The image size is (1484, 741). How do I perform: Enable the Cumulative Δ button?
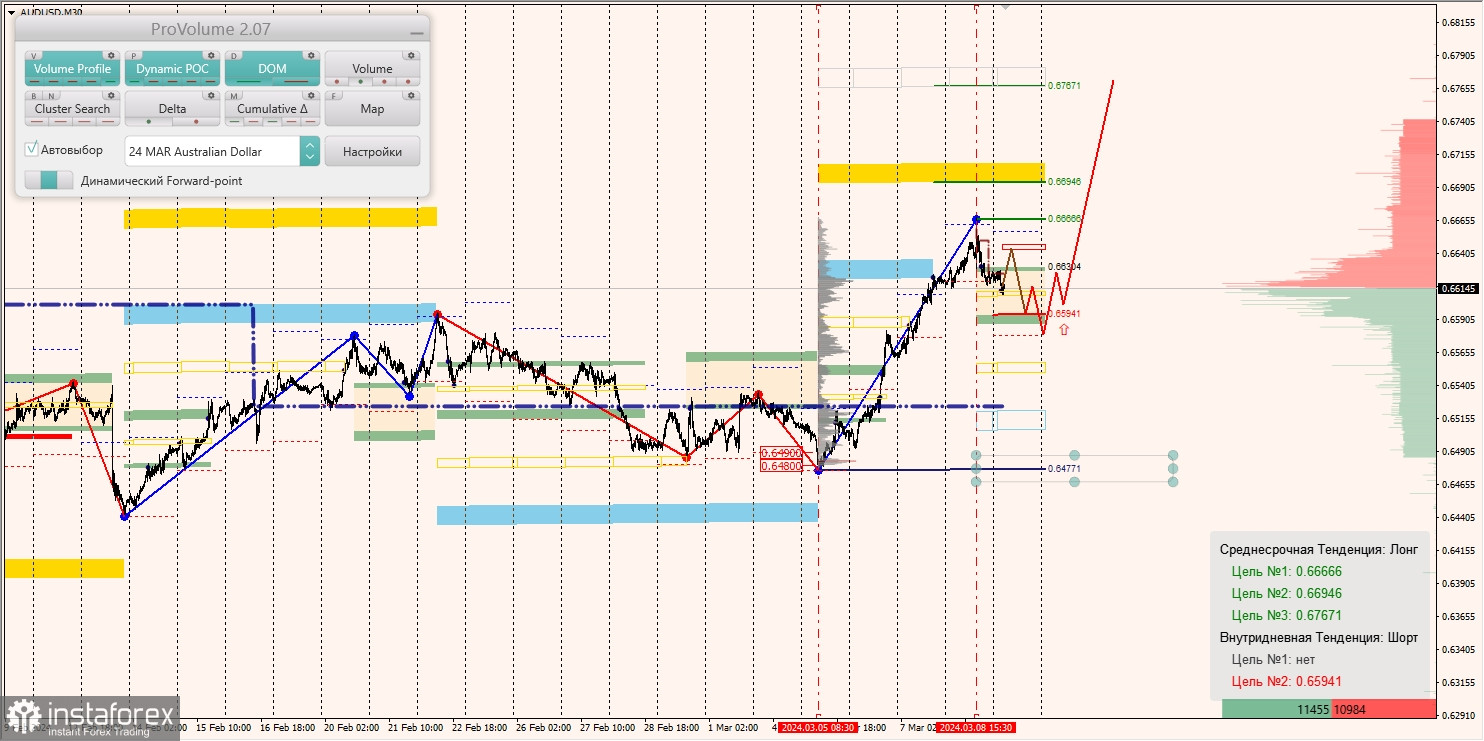click(x=272, y=108)
